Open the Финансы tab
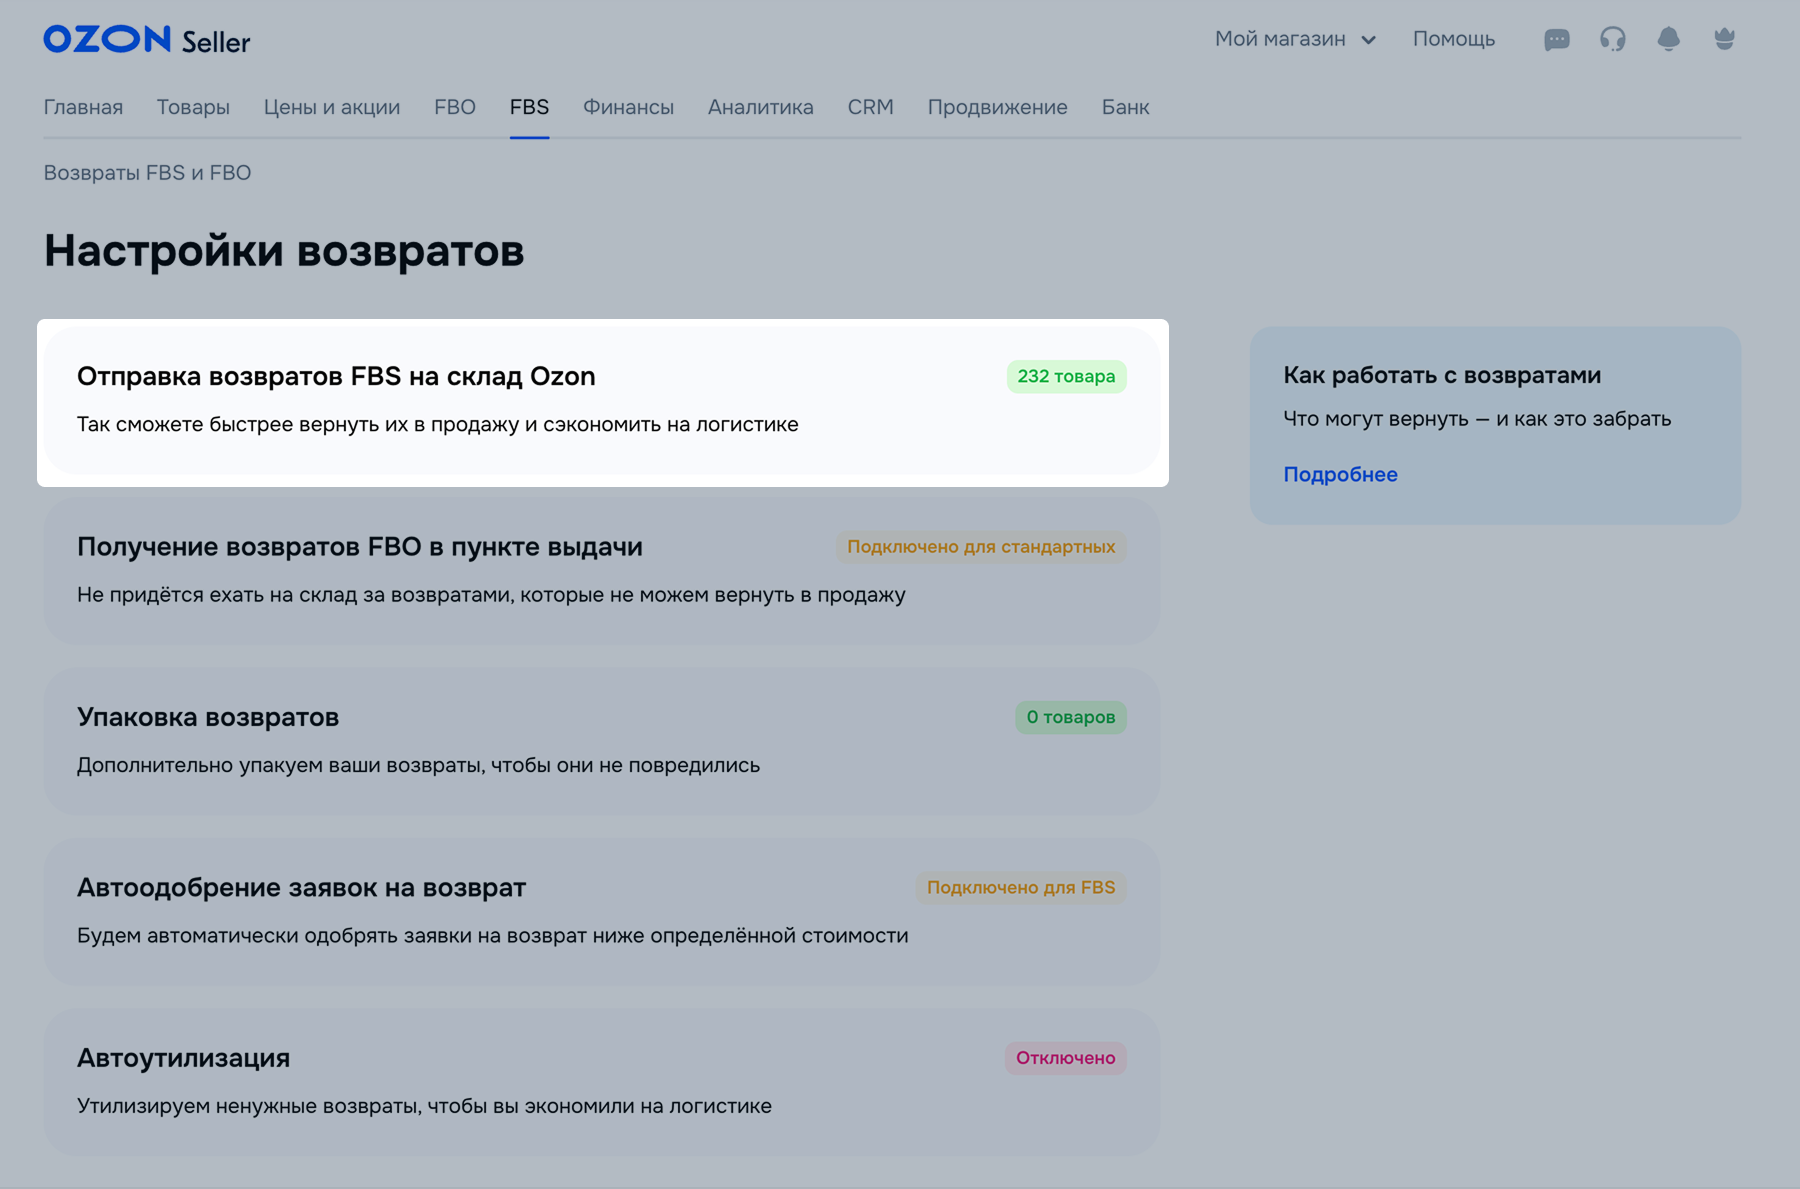 coord(628,107)
